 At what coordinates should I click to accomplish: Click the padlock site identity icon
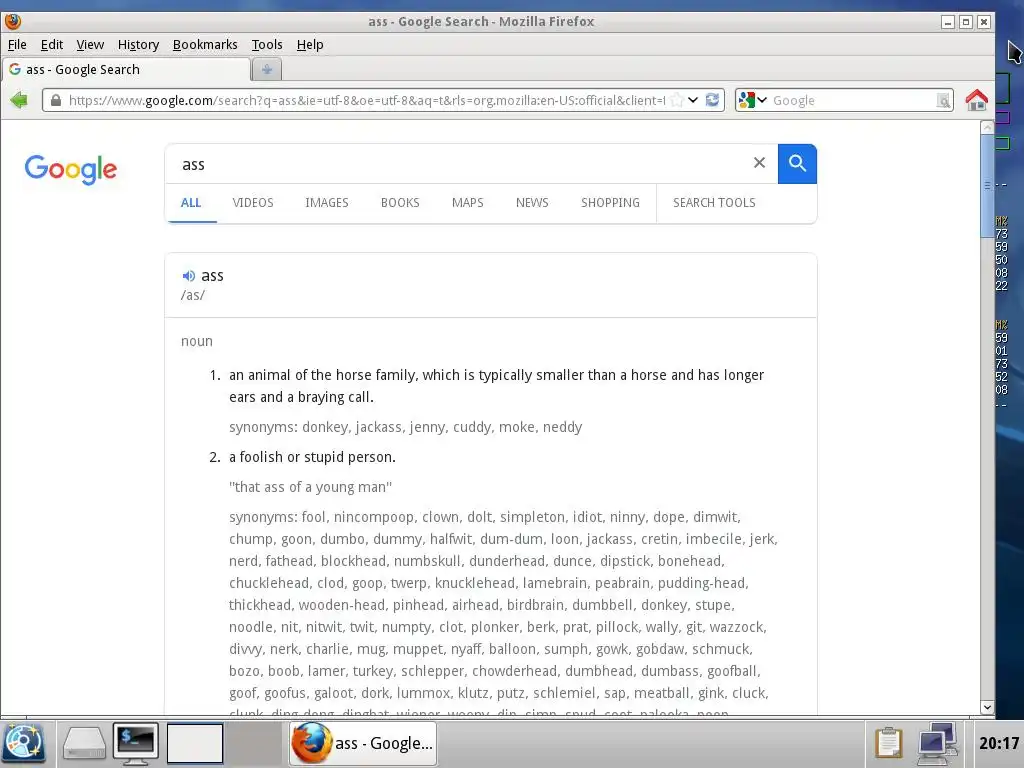(56, 100)
